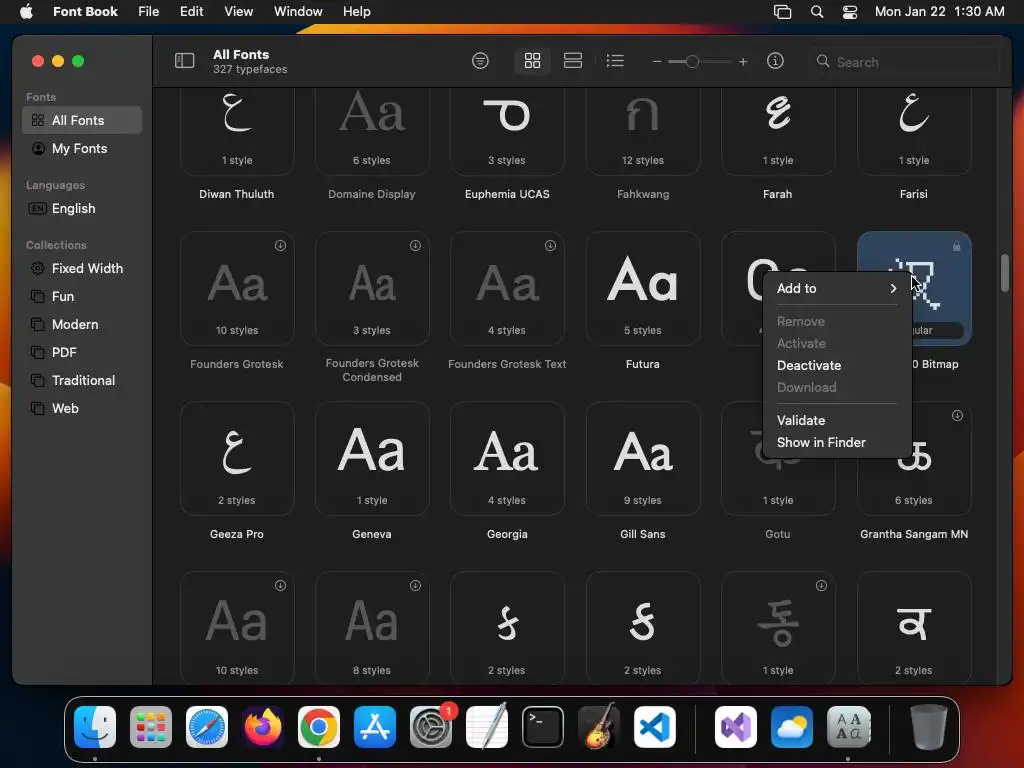This screenshot has height=768, width=1024.
Task: Open the File menu
Action: [148, 12]
